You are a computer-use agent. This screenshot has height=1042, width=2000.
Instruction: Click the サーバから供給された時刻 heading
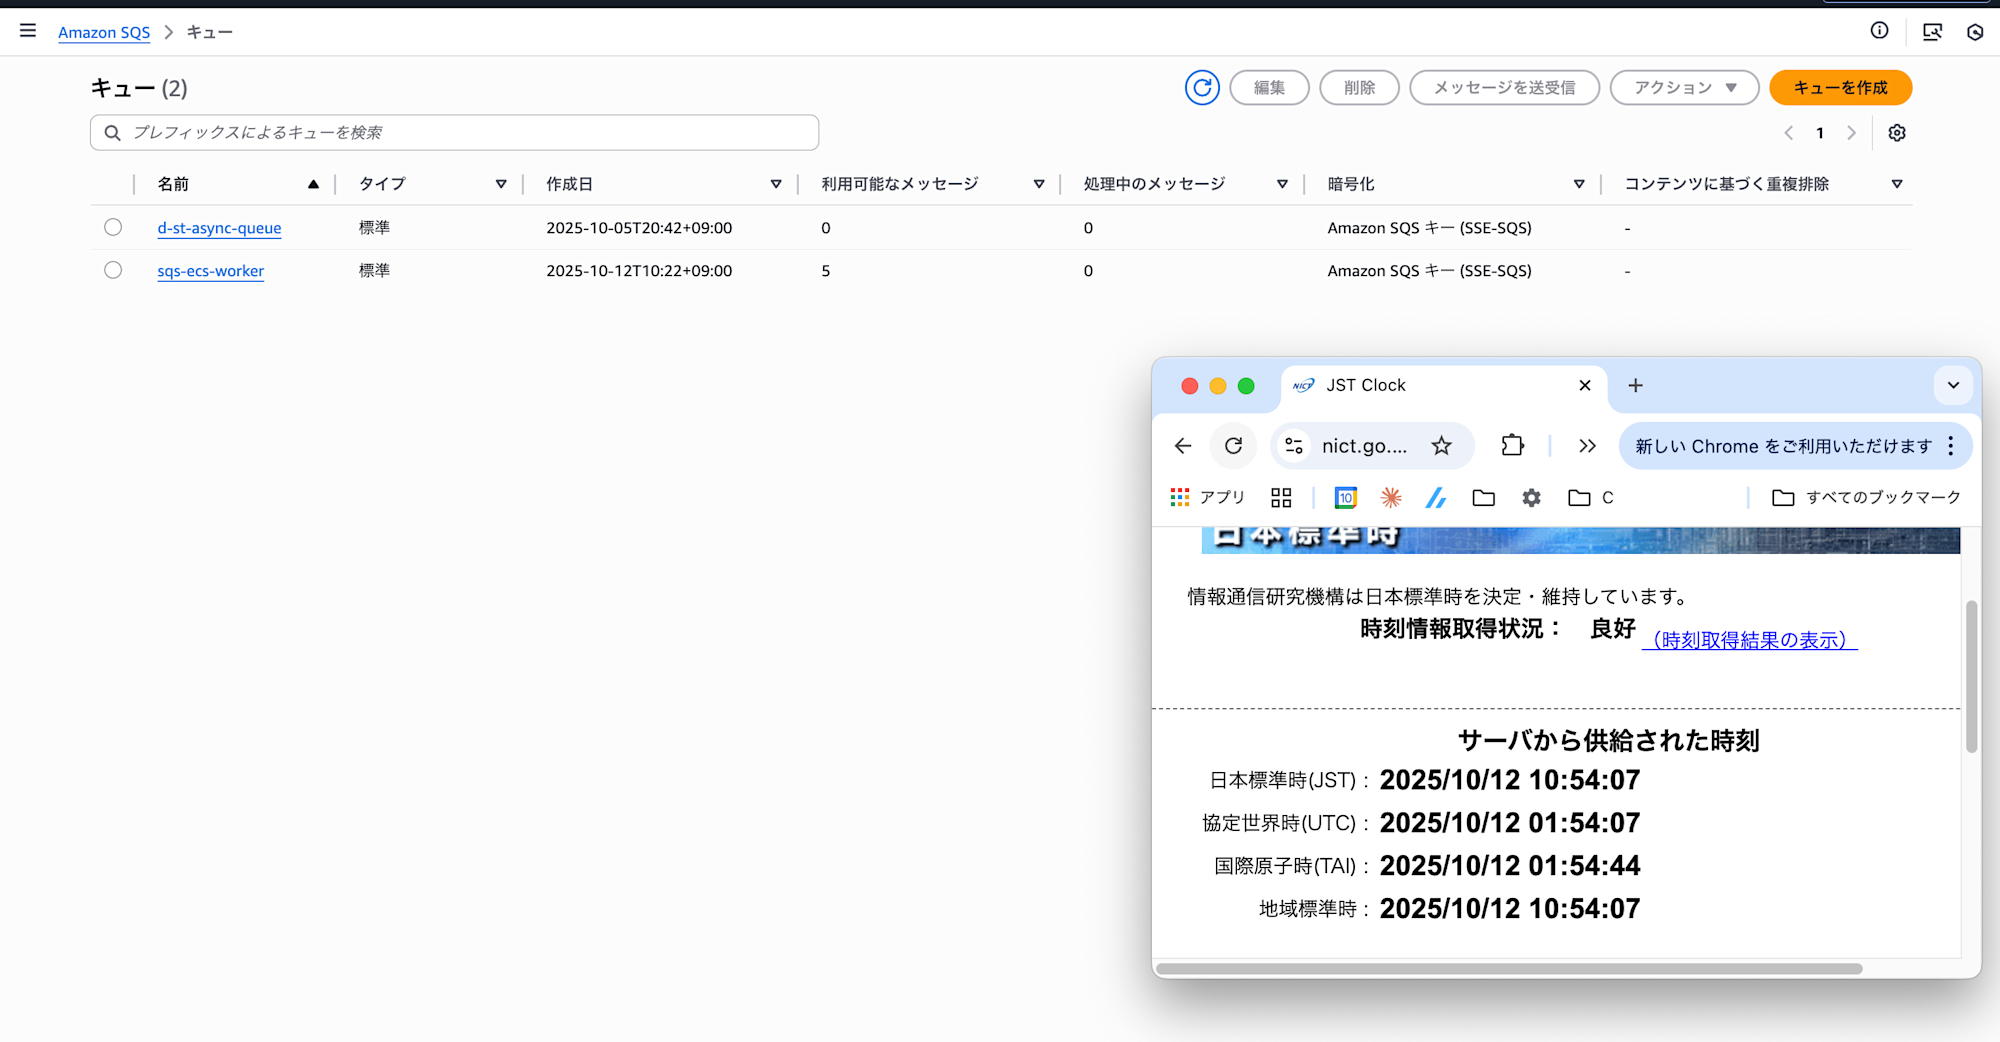pos(1608,740)
